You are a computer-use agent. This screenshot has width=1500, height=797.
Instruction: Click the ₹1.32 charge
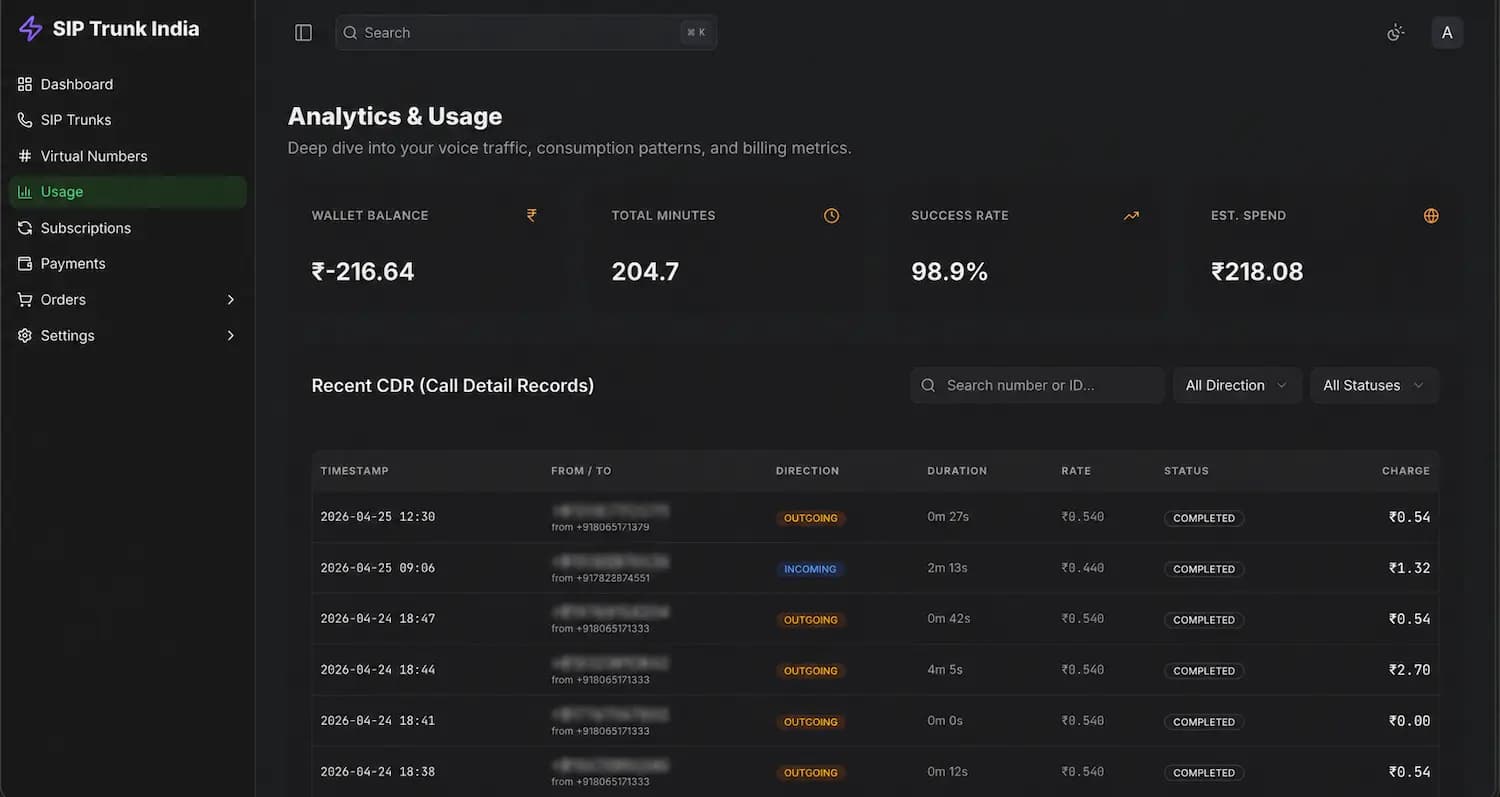tap(1409, 568)
